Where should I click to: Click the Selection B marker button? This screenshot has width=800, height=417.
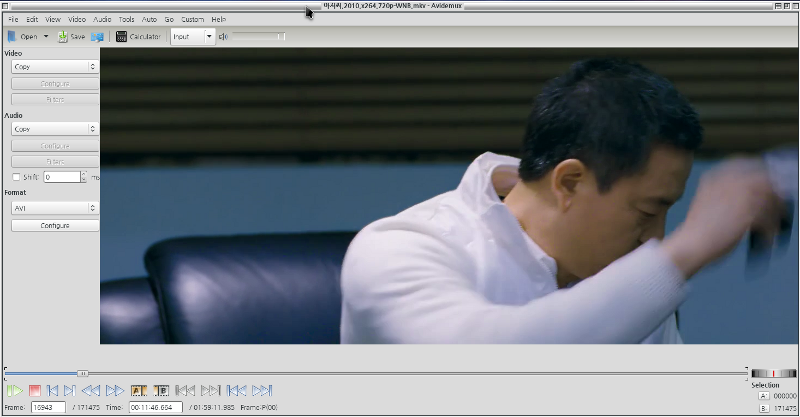click(764, 408)
